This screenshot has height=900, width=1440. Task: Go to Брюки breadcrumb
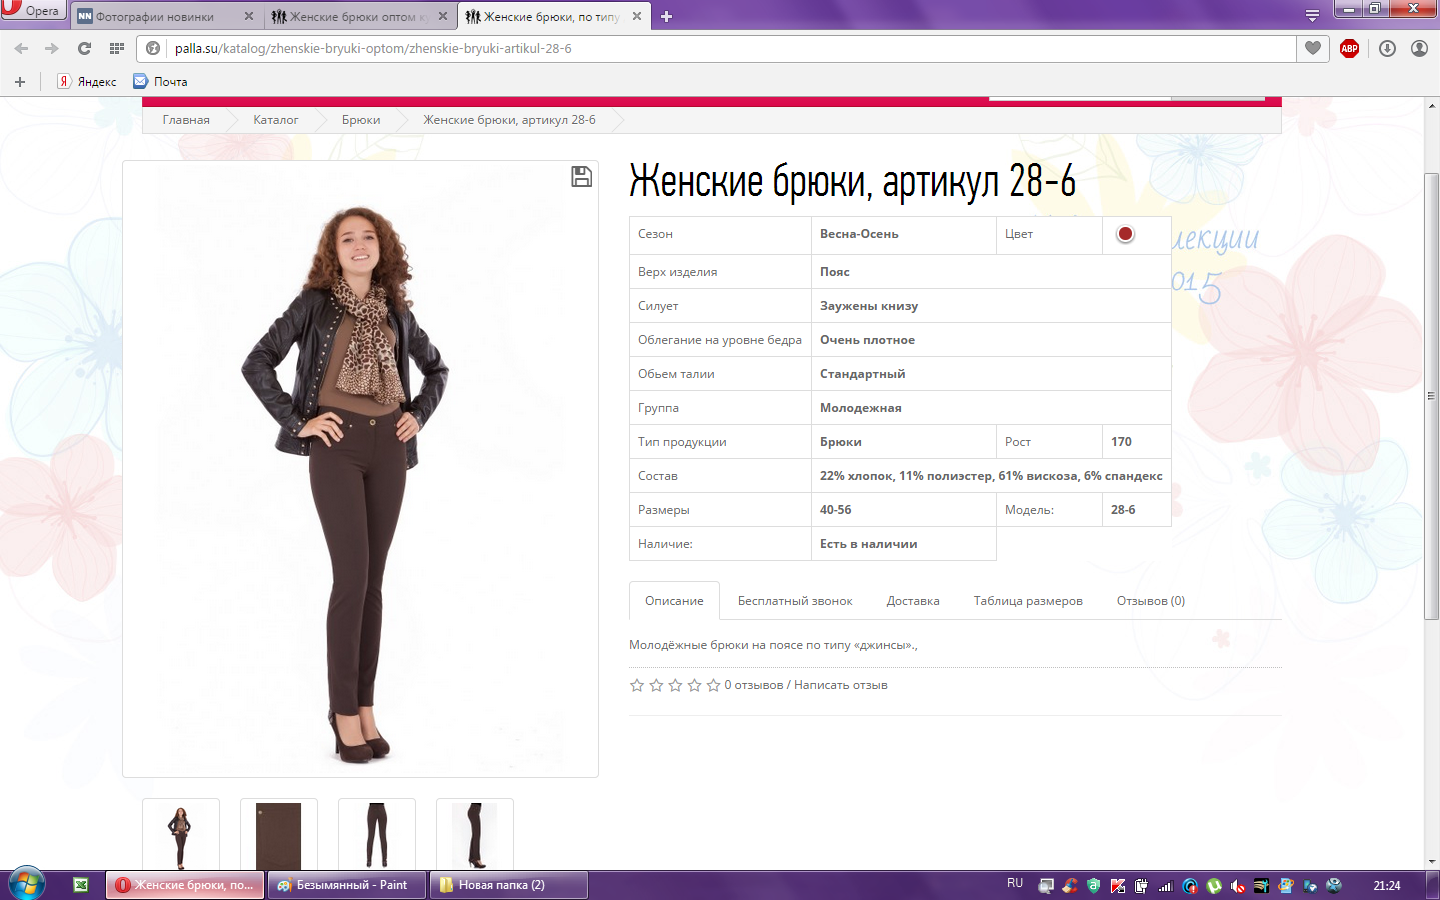tap(361, 120)
